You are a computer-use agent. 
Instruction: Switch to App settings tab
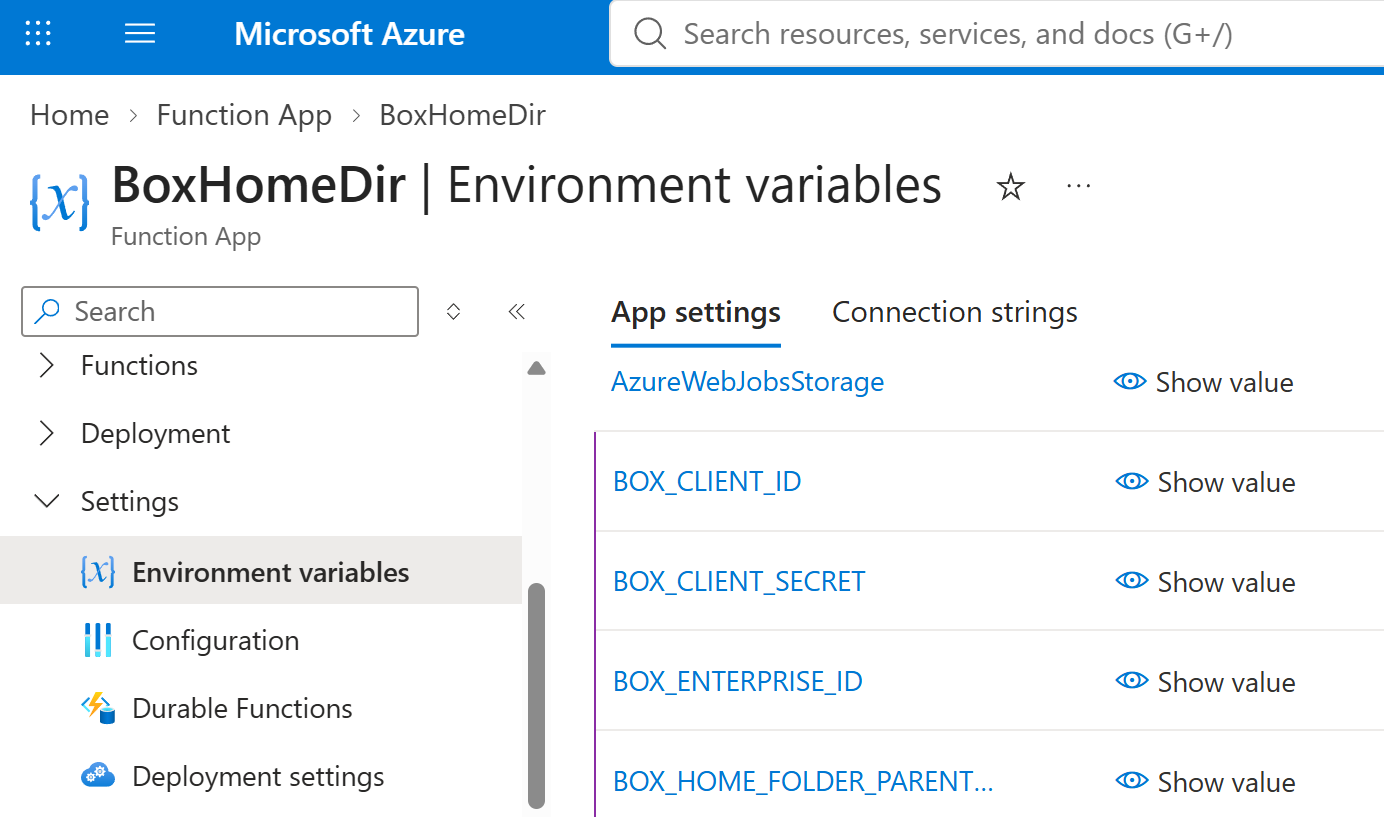pos(696,312)
